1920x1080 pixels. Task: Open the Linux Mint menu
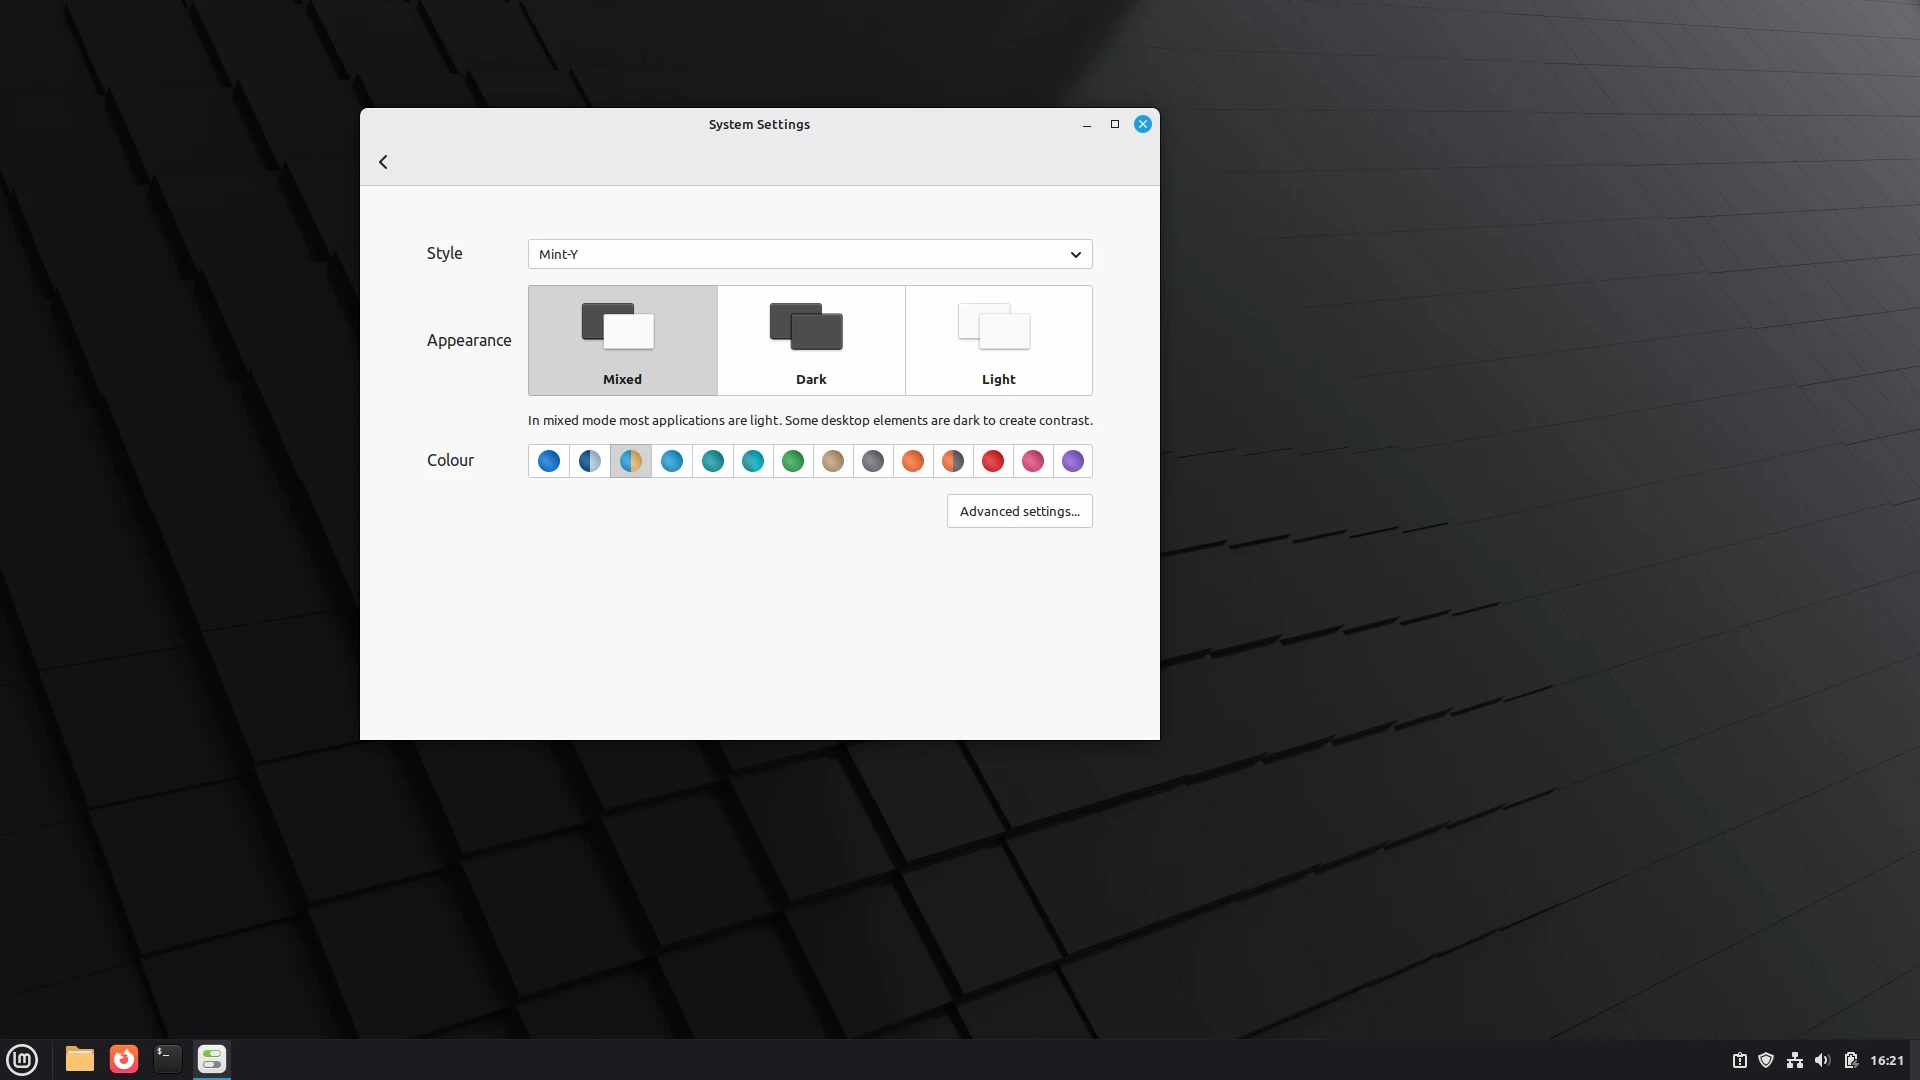(21, 1059)
